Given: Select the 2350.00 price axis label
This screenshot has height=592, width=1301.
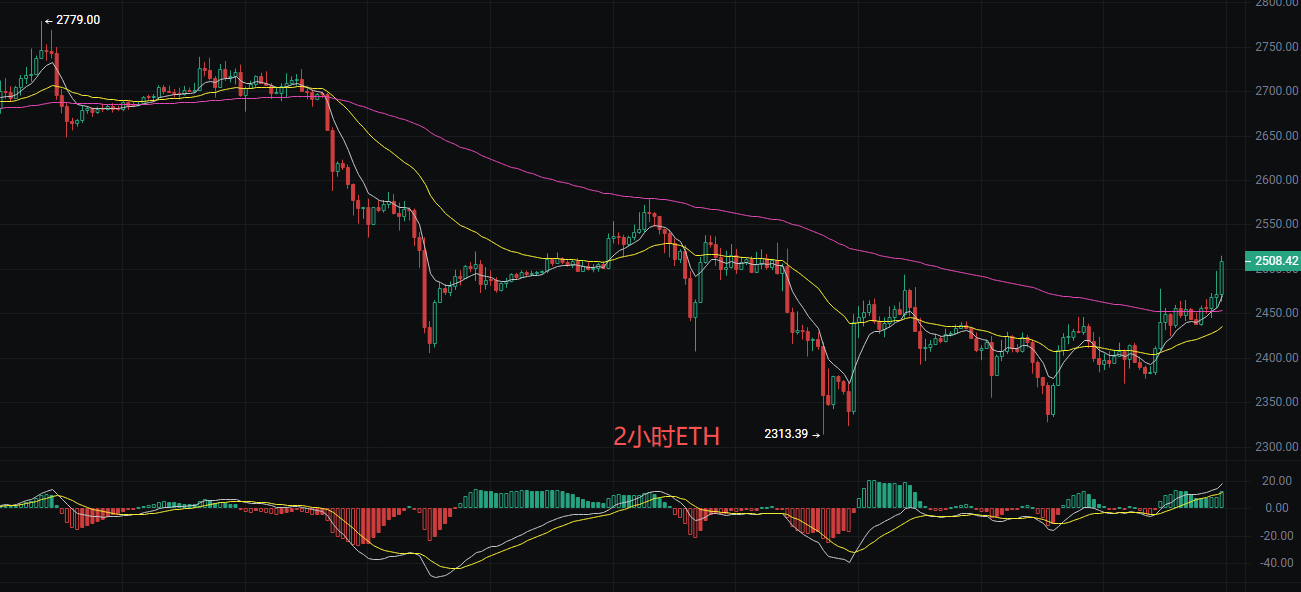Looking at the screenshot, I should [x=1276, y=403].
